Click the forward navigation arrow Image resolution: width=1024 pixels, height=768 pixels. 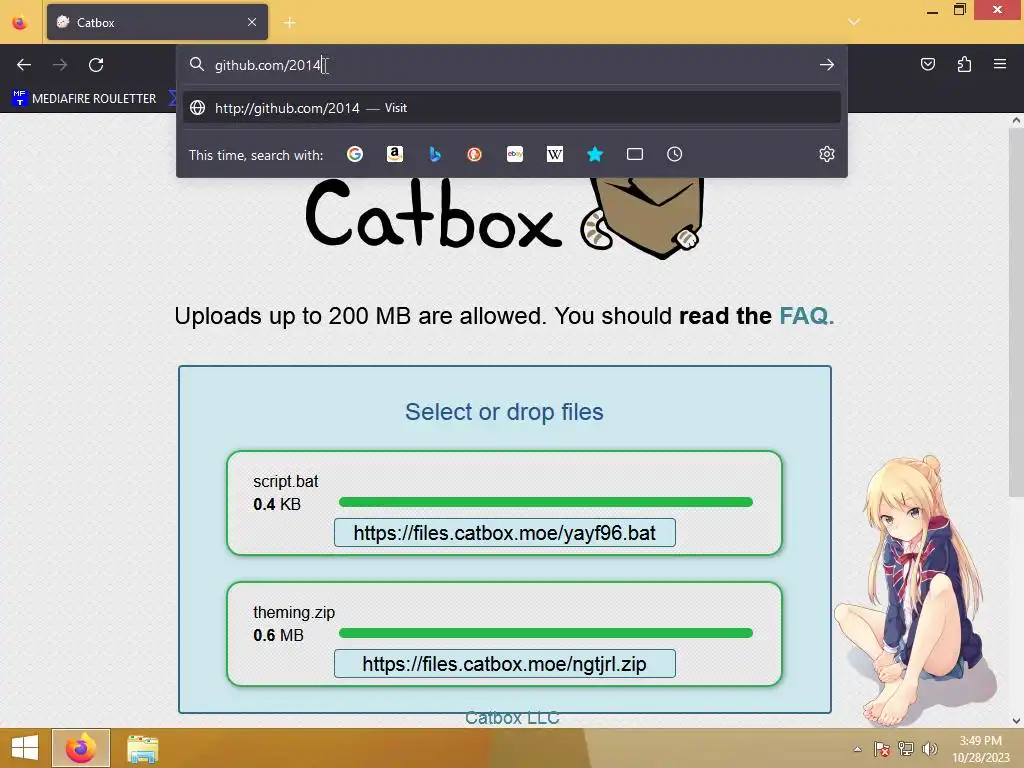[x=60, y=65]
